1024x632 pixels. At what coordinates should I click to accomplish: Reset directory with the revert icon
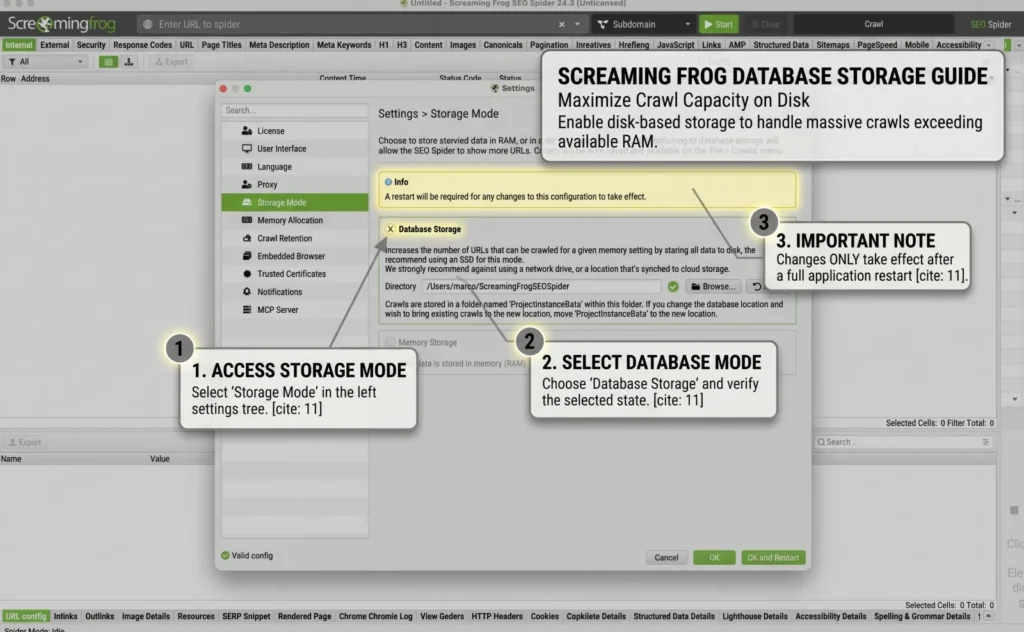[x=756, y=287]
